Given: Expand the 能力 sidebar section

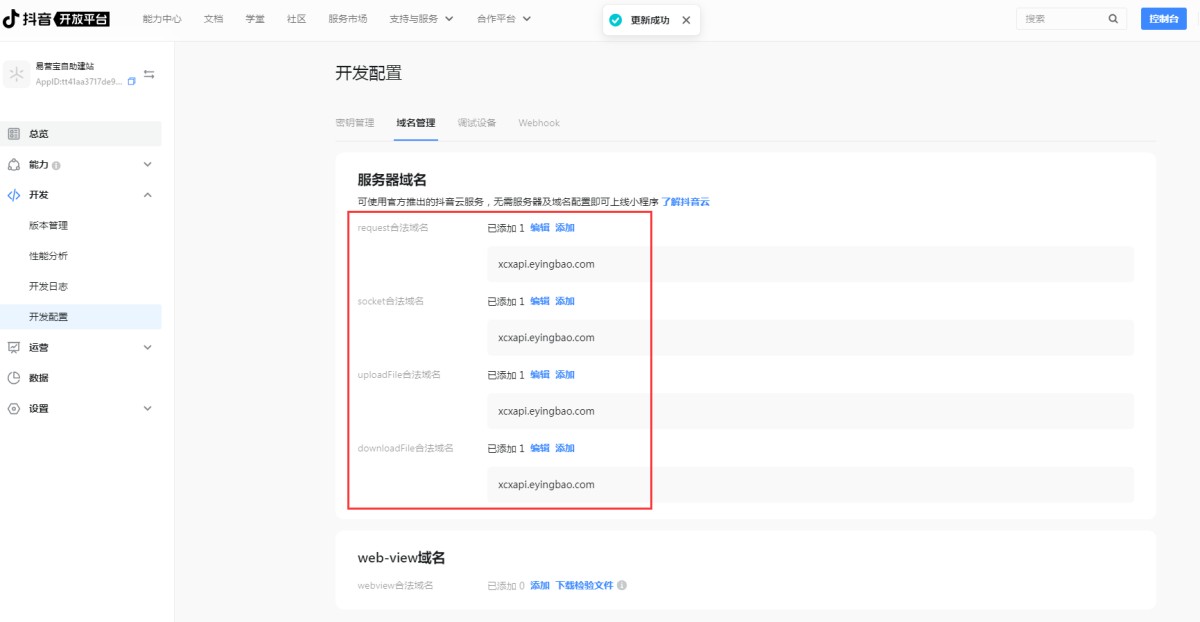Looking at the screenshot, I should click(x=148, y=164).
